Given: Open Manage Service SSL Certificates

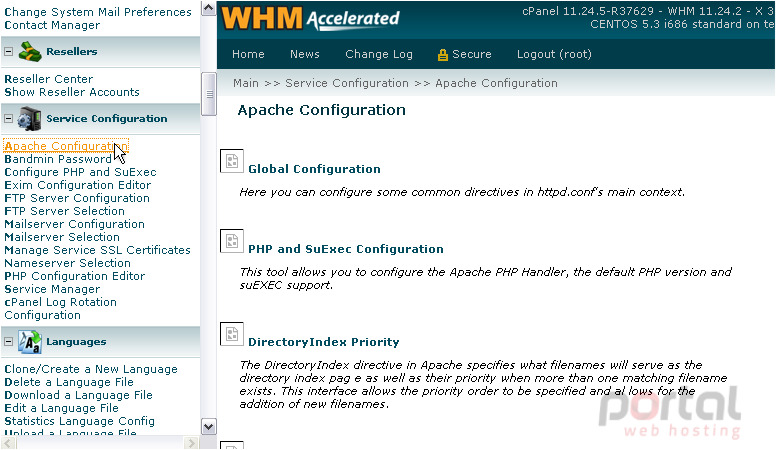Looking at the screenshot, I should pyautogui.click(x=97, y=250).
